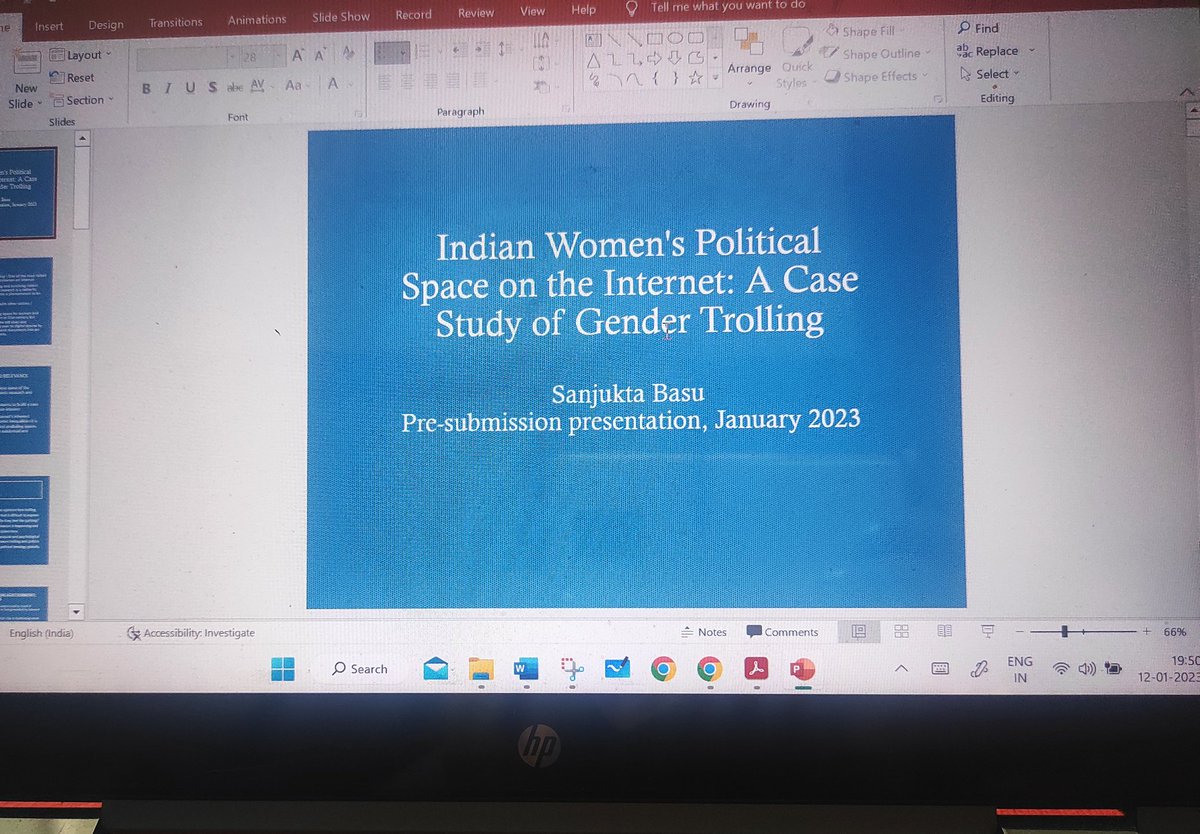Decrease font size with small A

pyautogui.click(x=322, y=57)
